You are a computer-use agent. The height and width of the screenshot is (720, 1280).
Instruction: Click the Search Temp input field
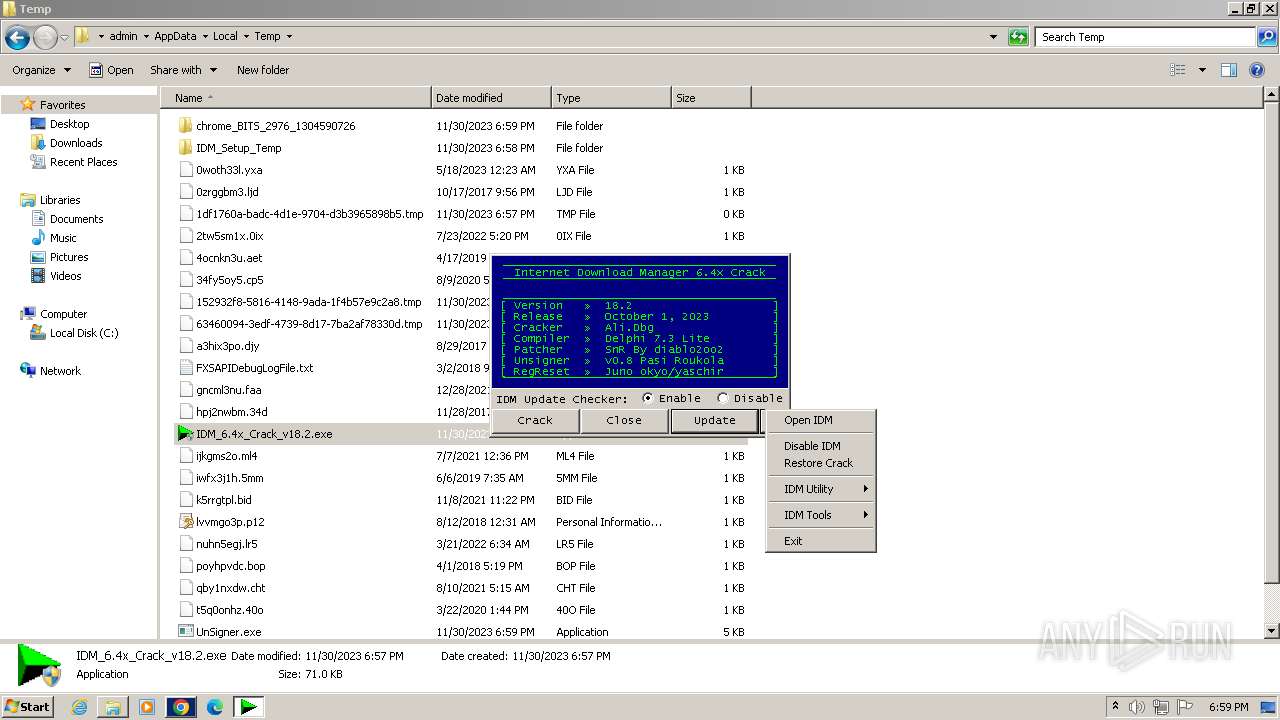click(1143, 37)
